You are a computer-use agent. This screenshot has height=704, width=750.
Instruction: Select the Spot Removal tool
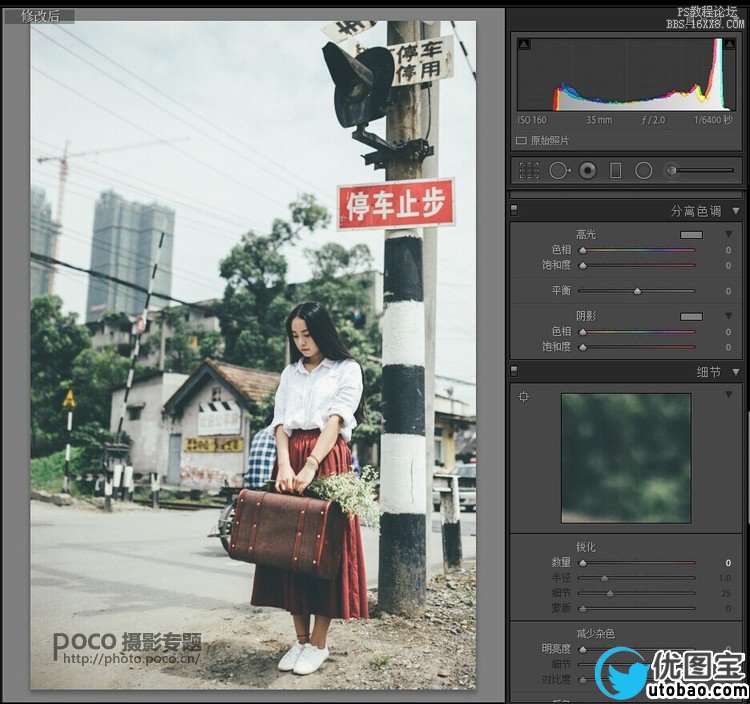pos(559,171)
